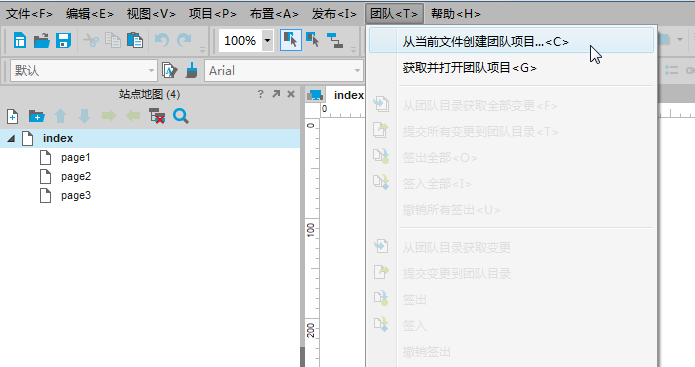Click the format painter brush icon
The image size is (695, 367).
point(191,70)
